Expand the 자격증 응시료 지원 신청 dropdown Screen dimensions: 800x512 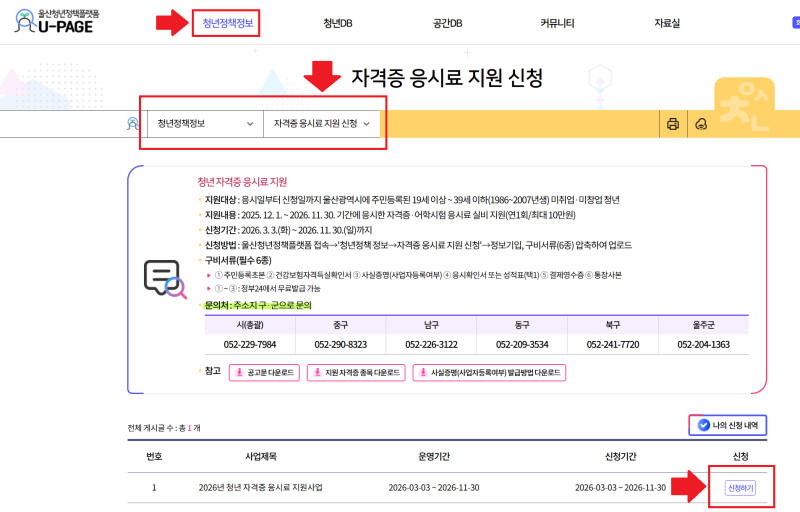321,124
